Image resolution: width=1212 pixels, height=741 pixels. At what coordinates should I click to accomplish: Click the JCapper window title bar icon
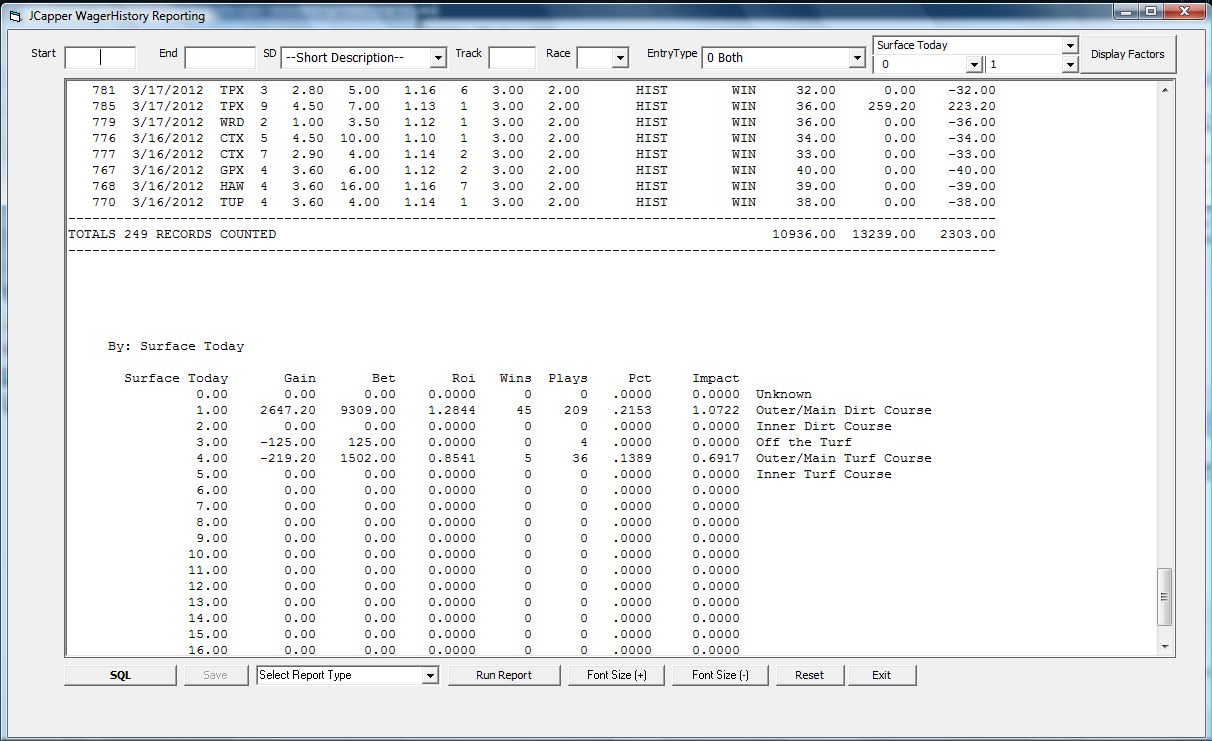coord(14,16)
